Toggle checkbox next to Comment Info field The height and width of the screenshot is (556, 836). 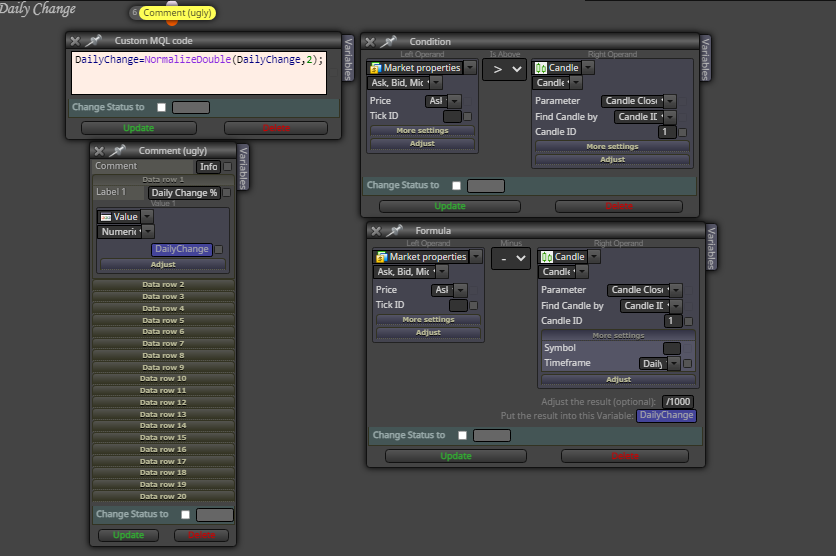click(x=228, y=166)
